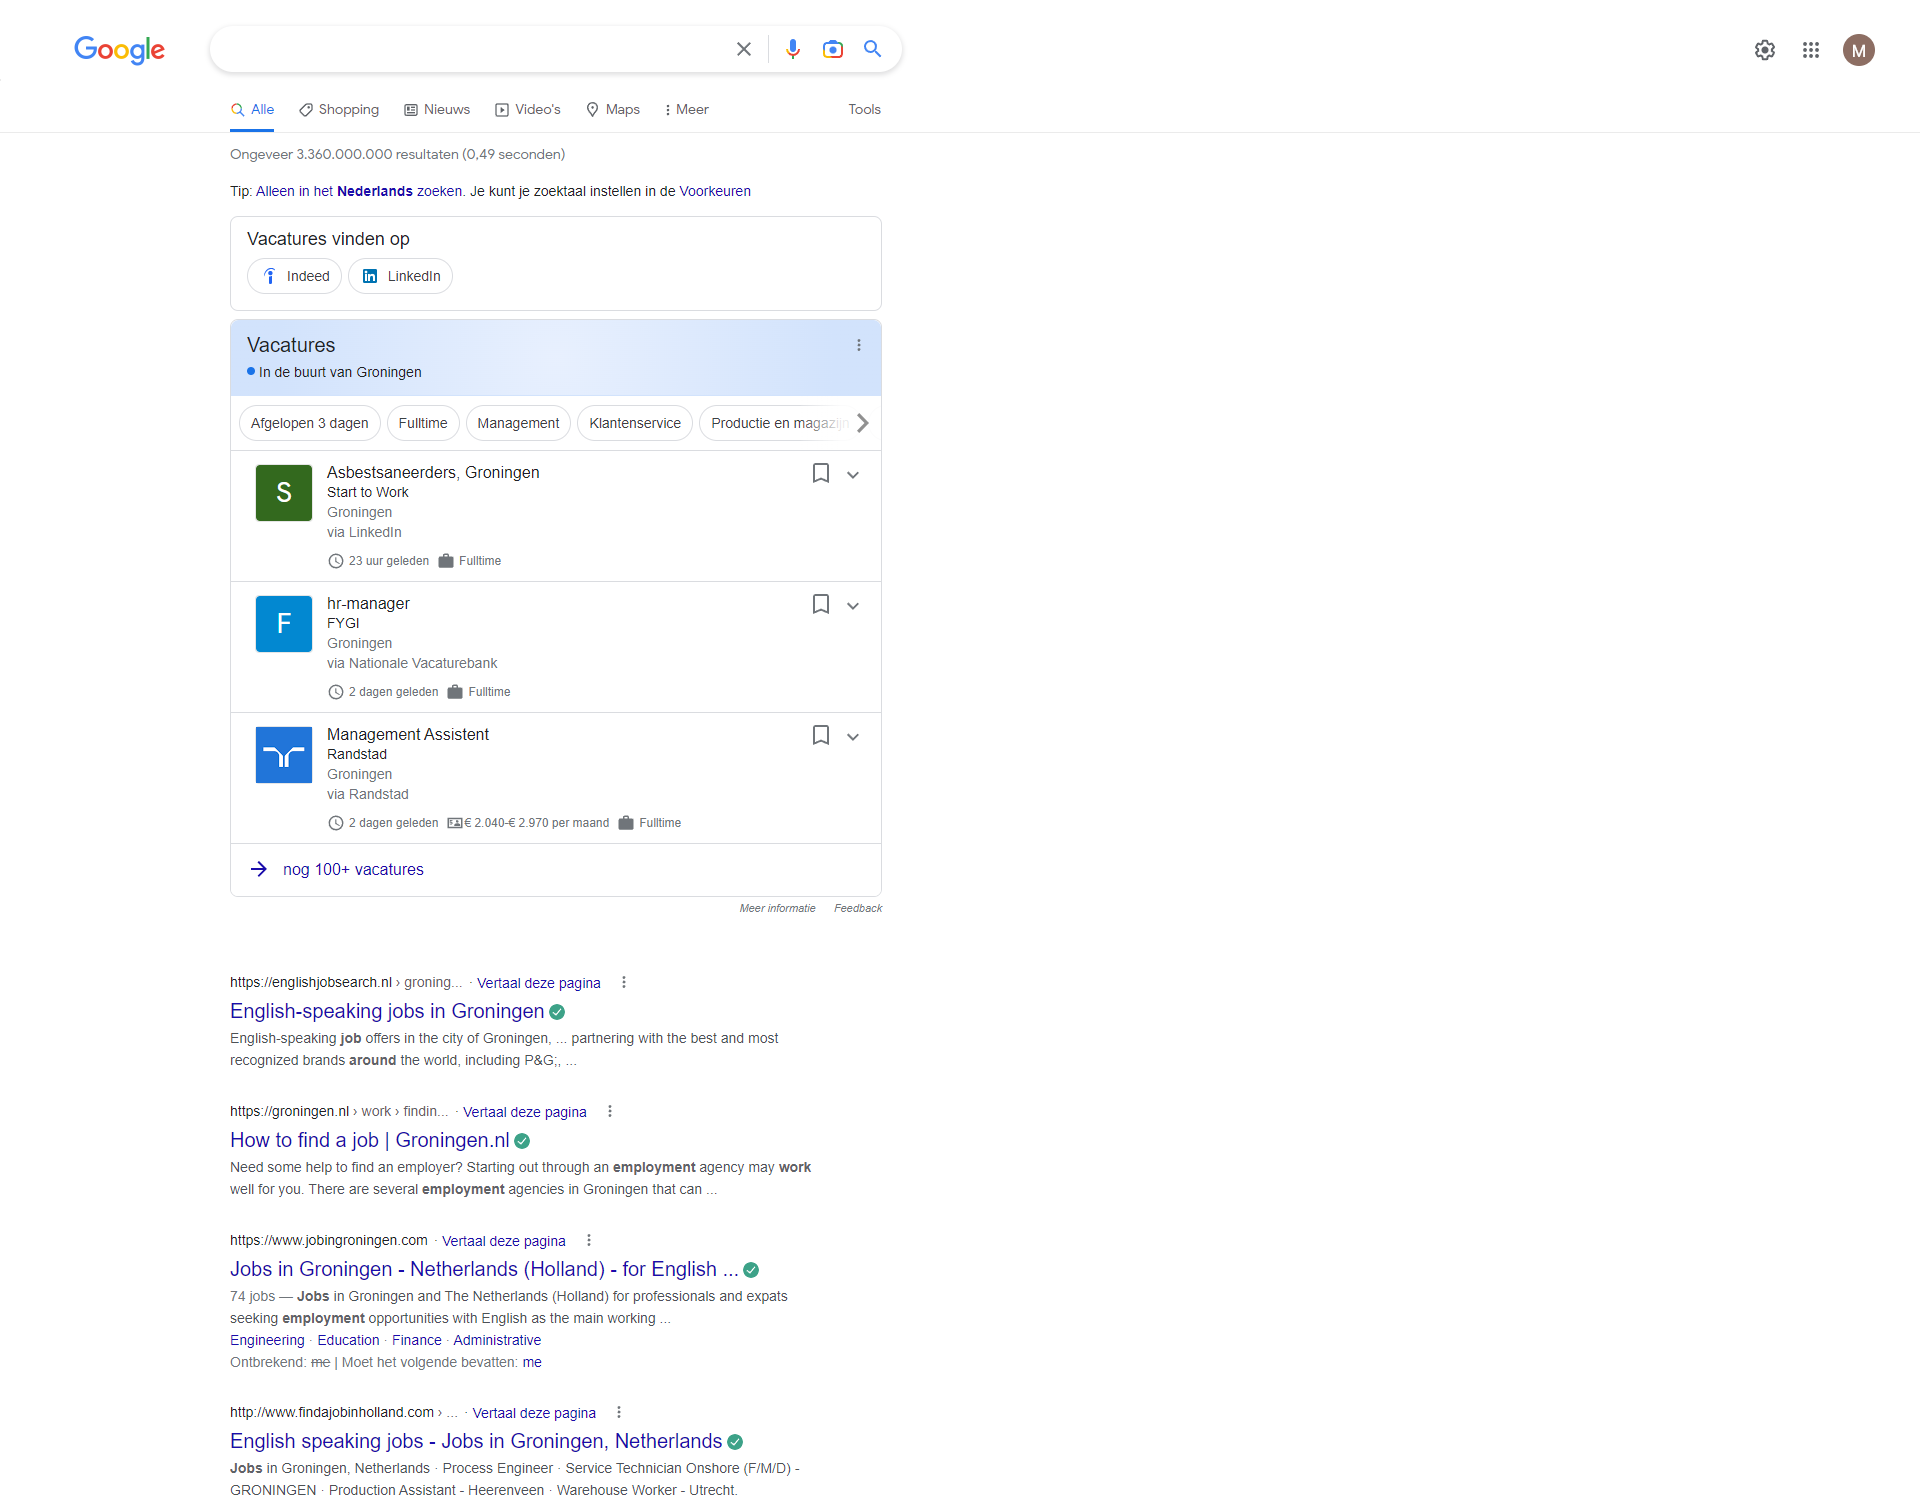
Task: Click the Management Assistent salary range indicator
Action: [x=530, y=822]
